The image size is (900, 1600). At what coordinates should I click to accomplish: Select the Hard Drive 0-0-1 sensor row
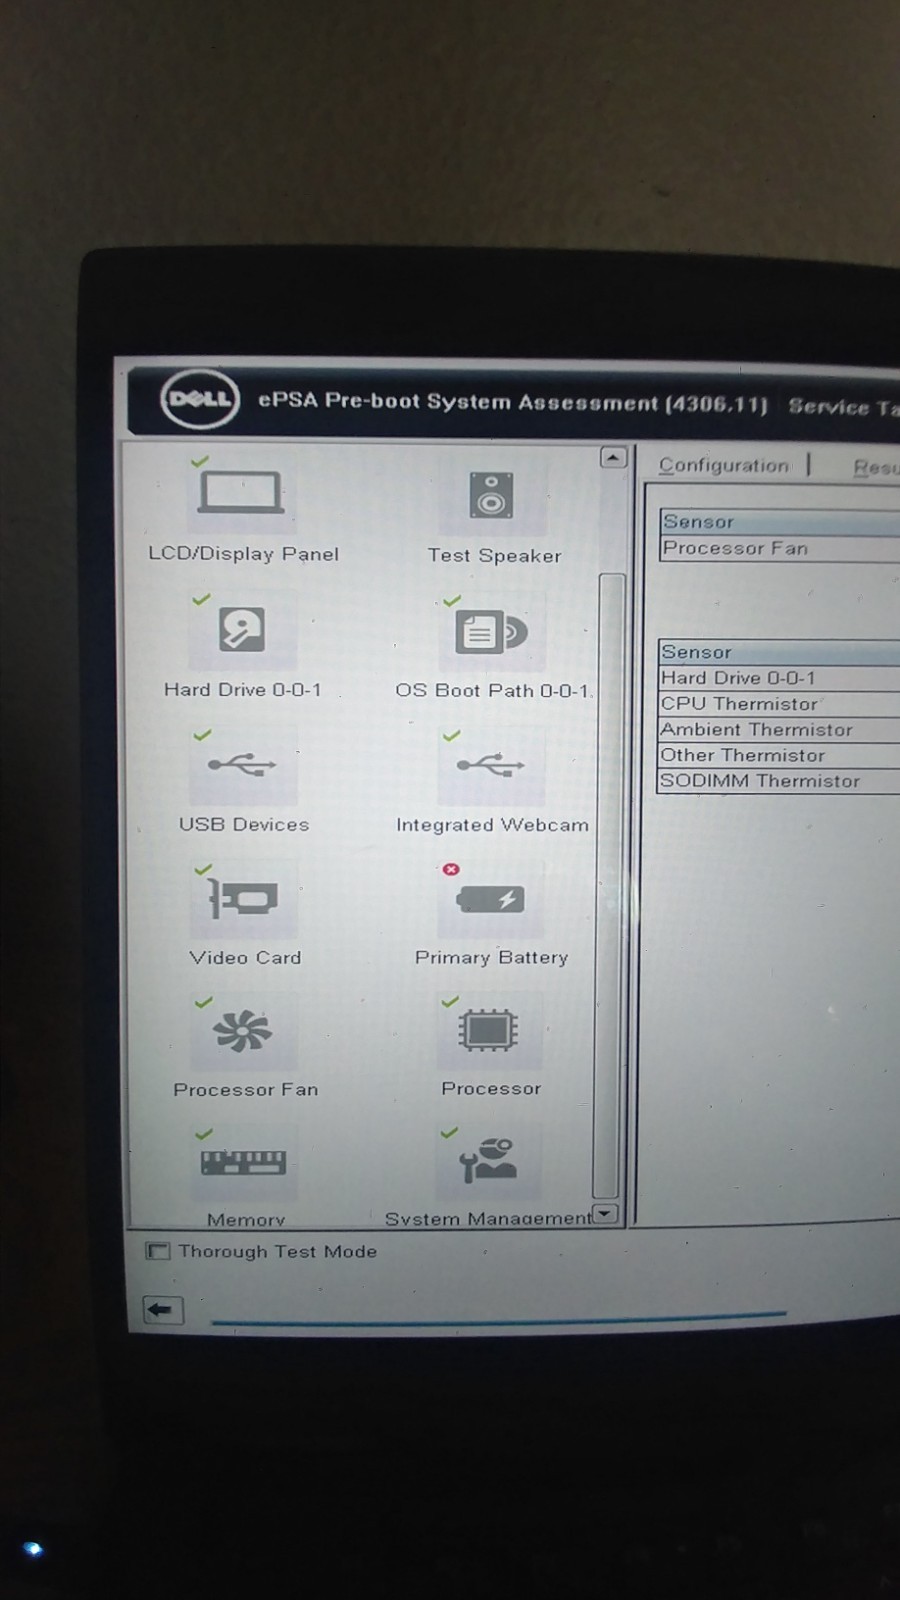point(779,678)
